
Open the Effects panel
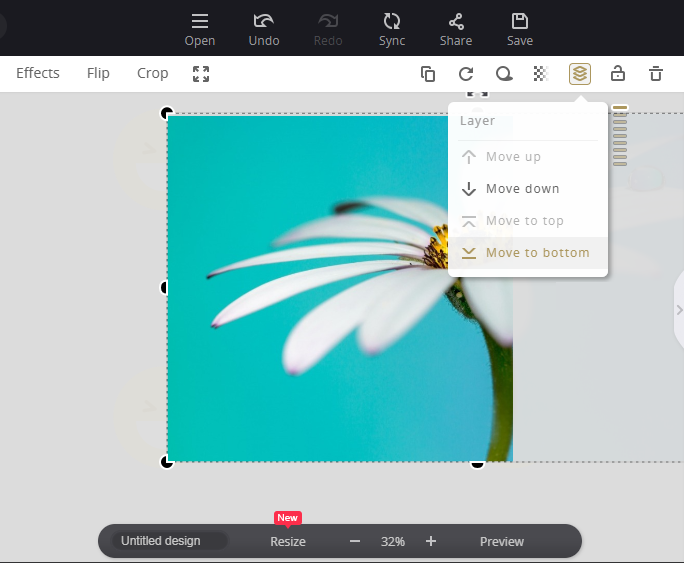(x=38, y=73)
